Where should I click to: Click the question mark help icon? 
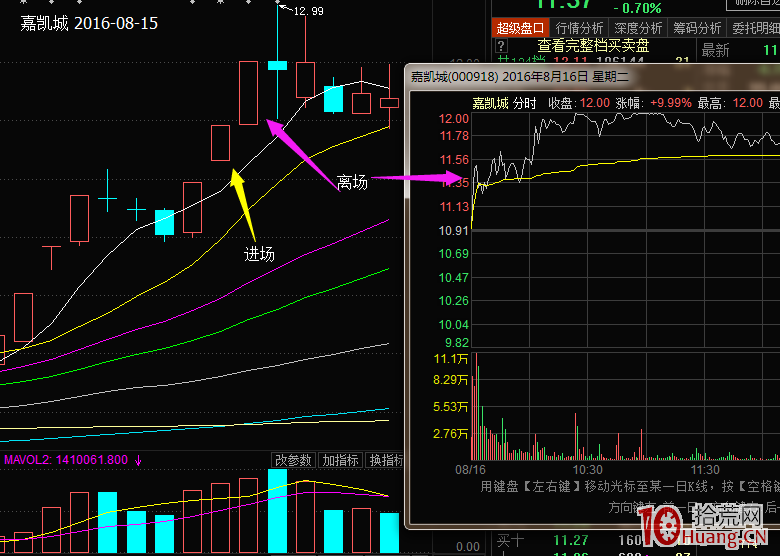[501, 46]
